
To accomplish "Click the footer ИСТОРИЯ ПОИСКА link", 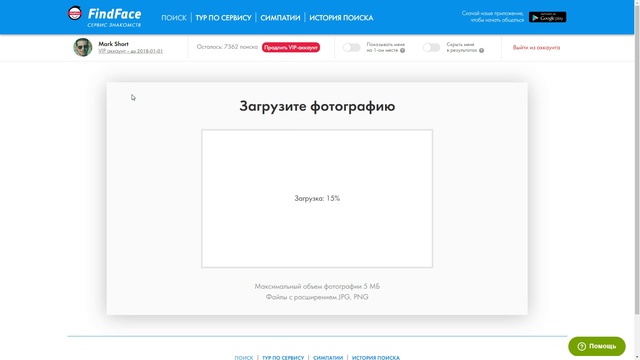I will click(x=376, y=358).
